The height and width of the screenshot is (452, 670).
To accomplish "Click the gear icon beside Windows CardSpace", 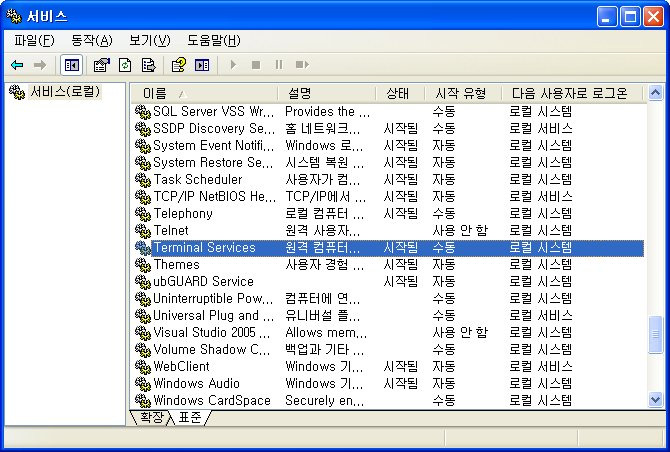I will point(143,401).
